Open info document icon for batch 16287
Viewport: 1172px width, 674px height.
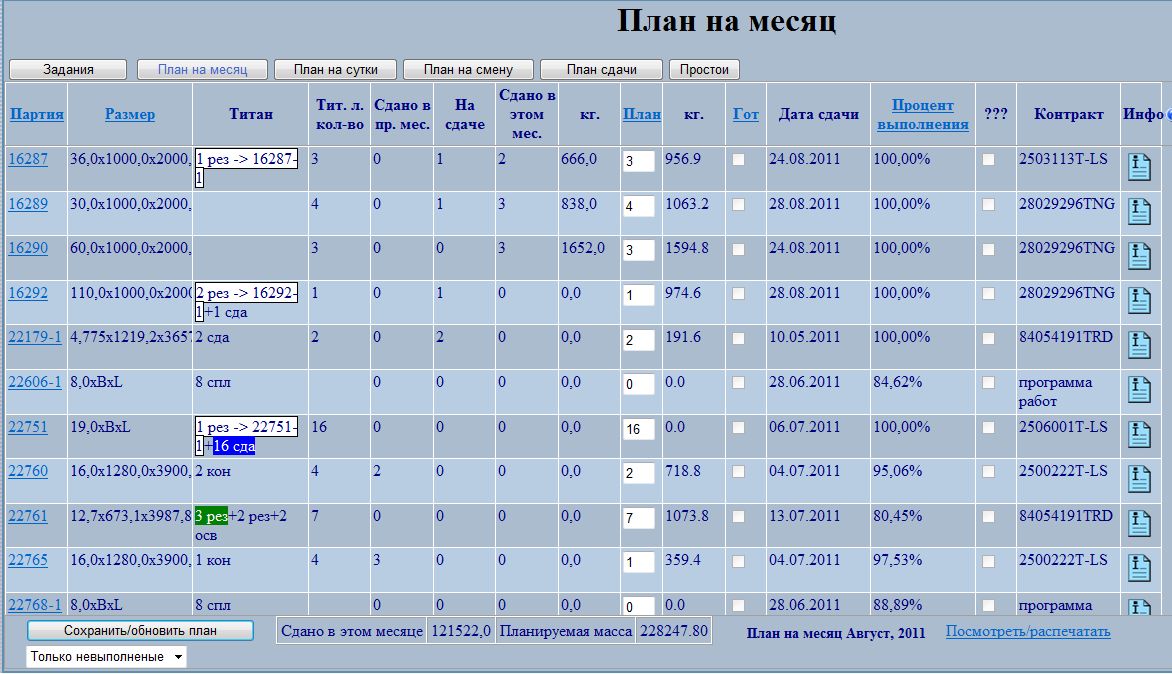[x=1139, y=167]
